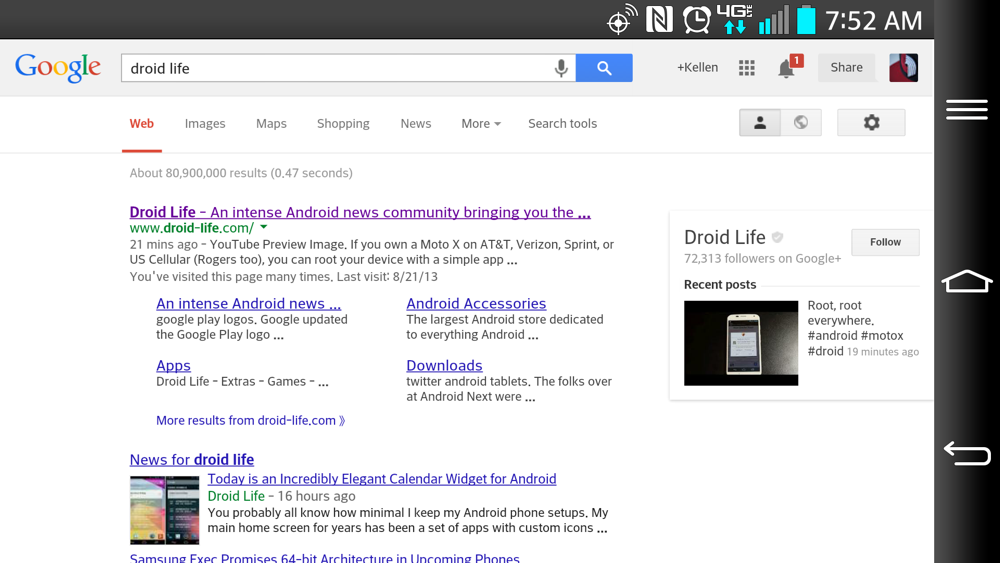1000x563 pixels.
Task: Switch to the News tab
Action: [415, 124]
